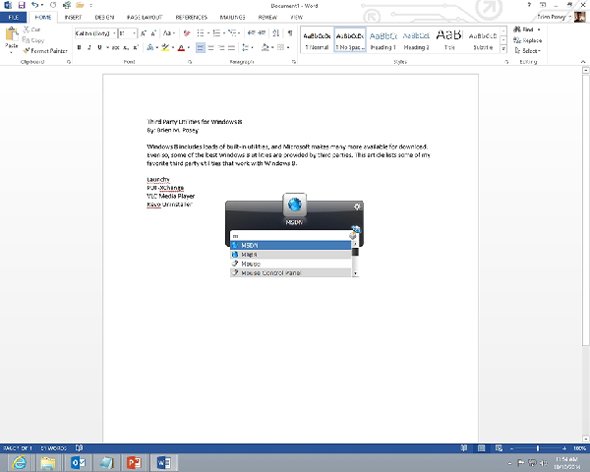The image size is (590, 472).
Task: Open the font size dropdown
Action: 134,33
